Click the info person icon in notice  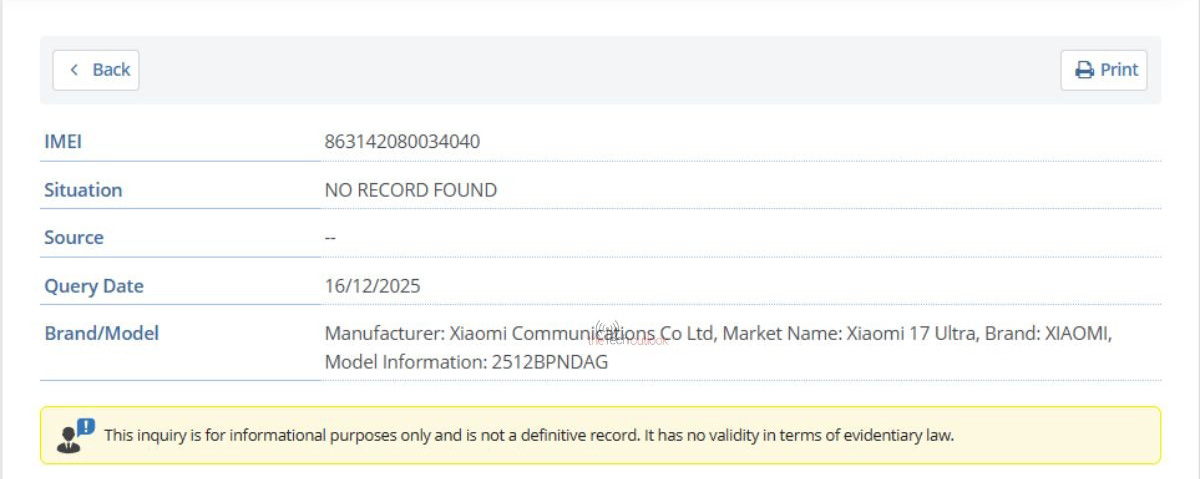74,436
